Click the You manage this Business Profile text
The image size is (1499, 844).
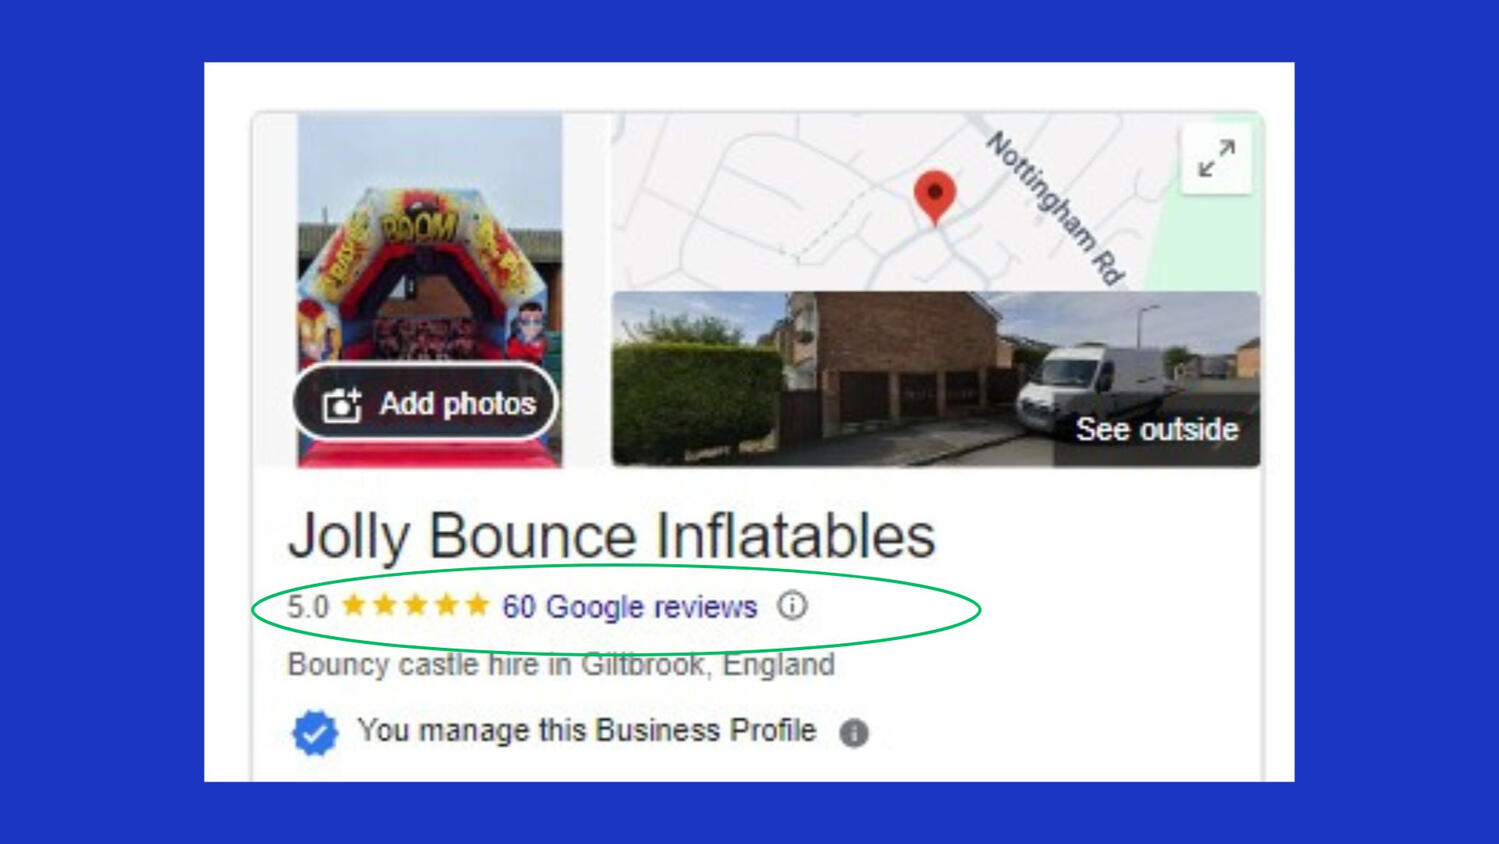click(x=586, y=731)
